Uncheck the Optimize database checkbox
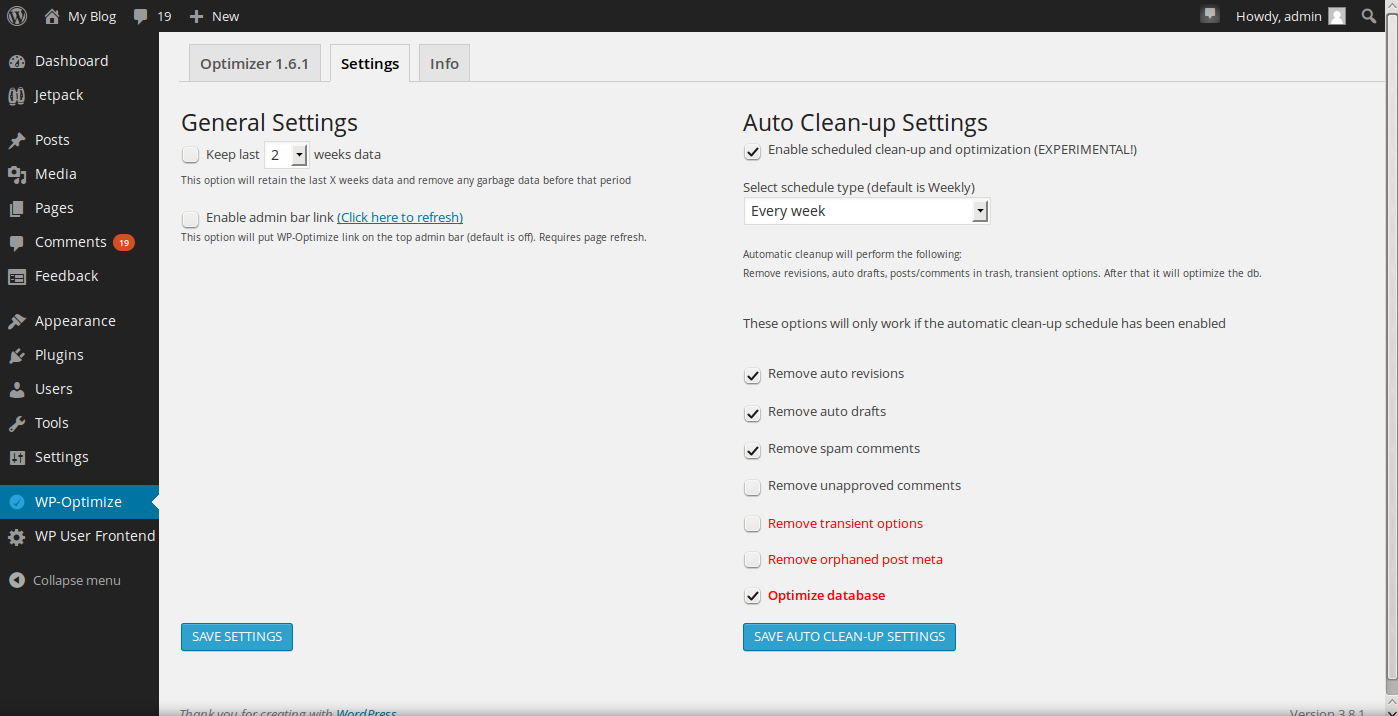Image resolution: width=1398 pixels, height=716 pixels. pyautogui.click(x=752, y=597)
